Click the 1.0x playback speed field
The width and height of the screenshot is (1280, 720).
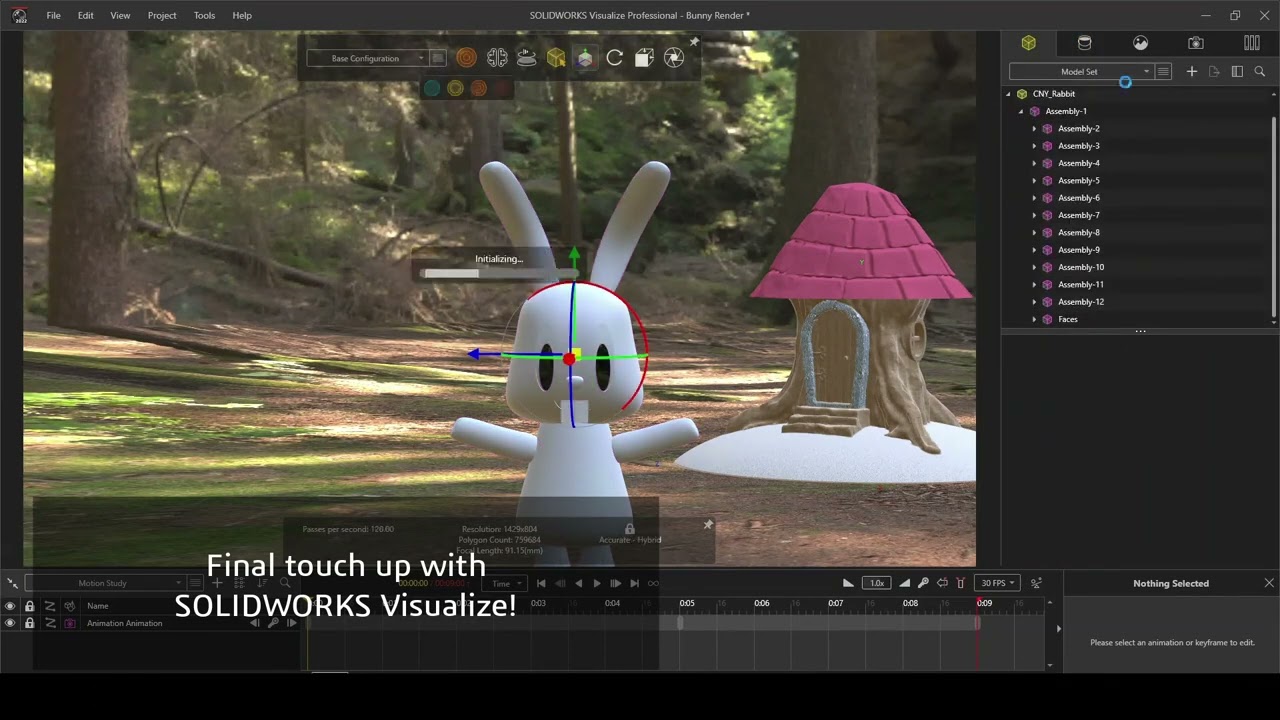877,583
